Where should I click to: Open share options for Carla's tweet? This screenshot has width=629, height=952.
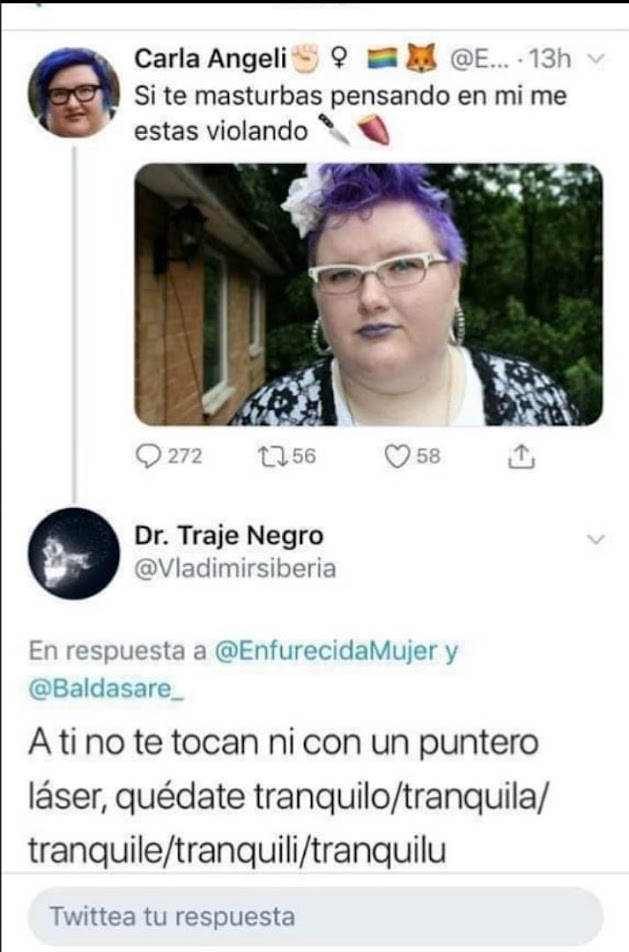[521, 457]
